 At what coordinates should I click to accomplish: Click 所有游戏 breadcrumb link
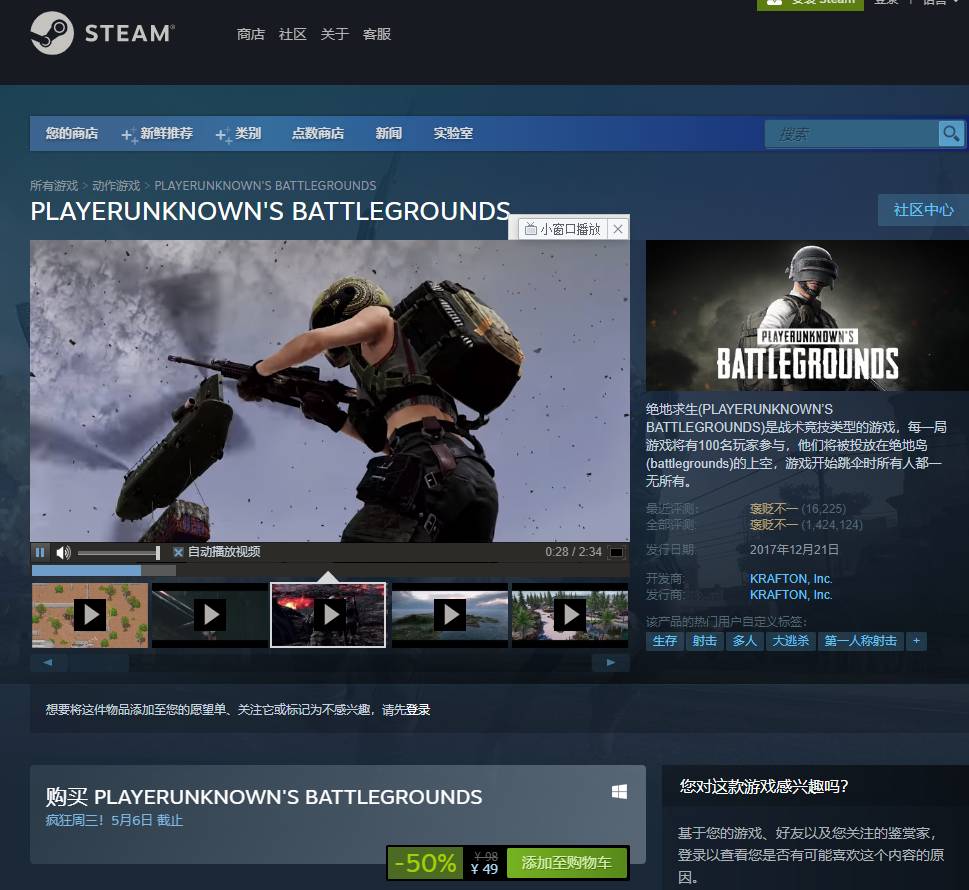[54, 185]
